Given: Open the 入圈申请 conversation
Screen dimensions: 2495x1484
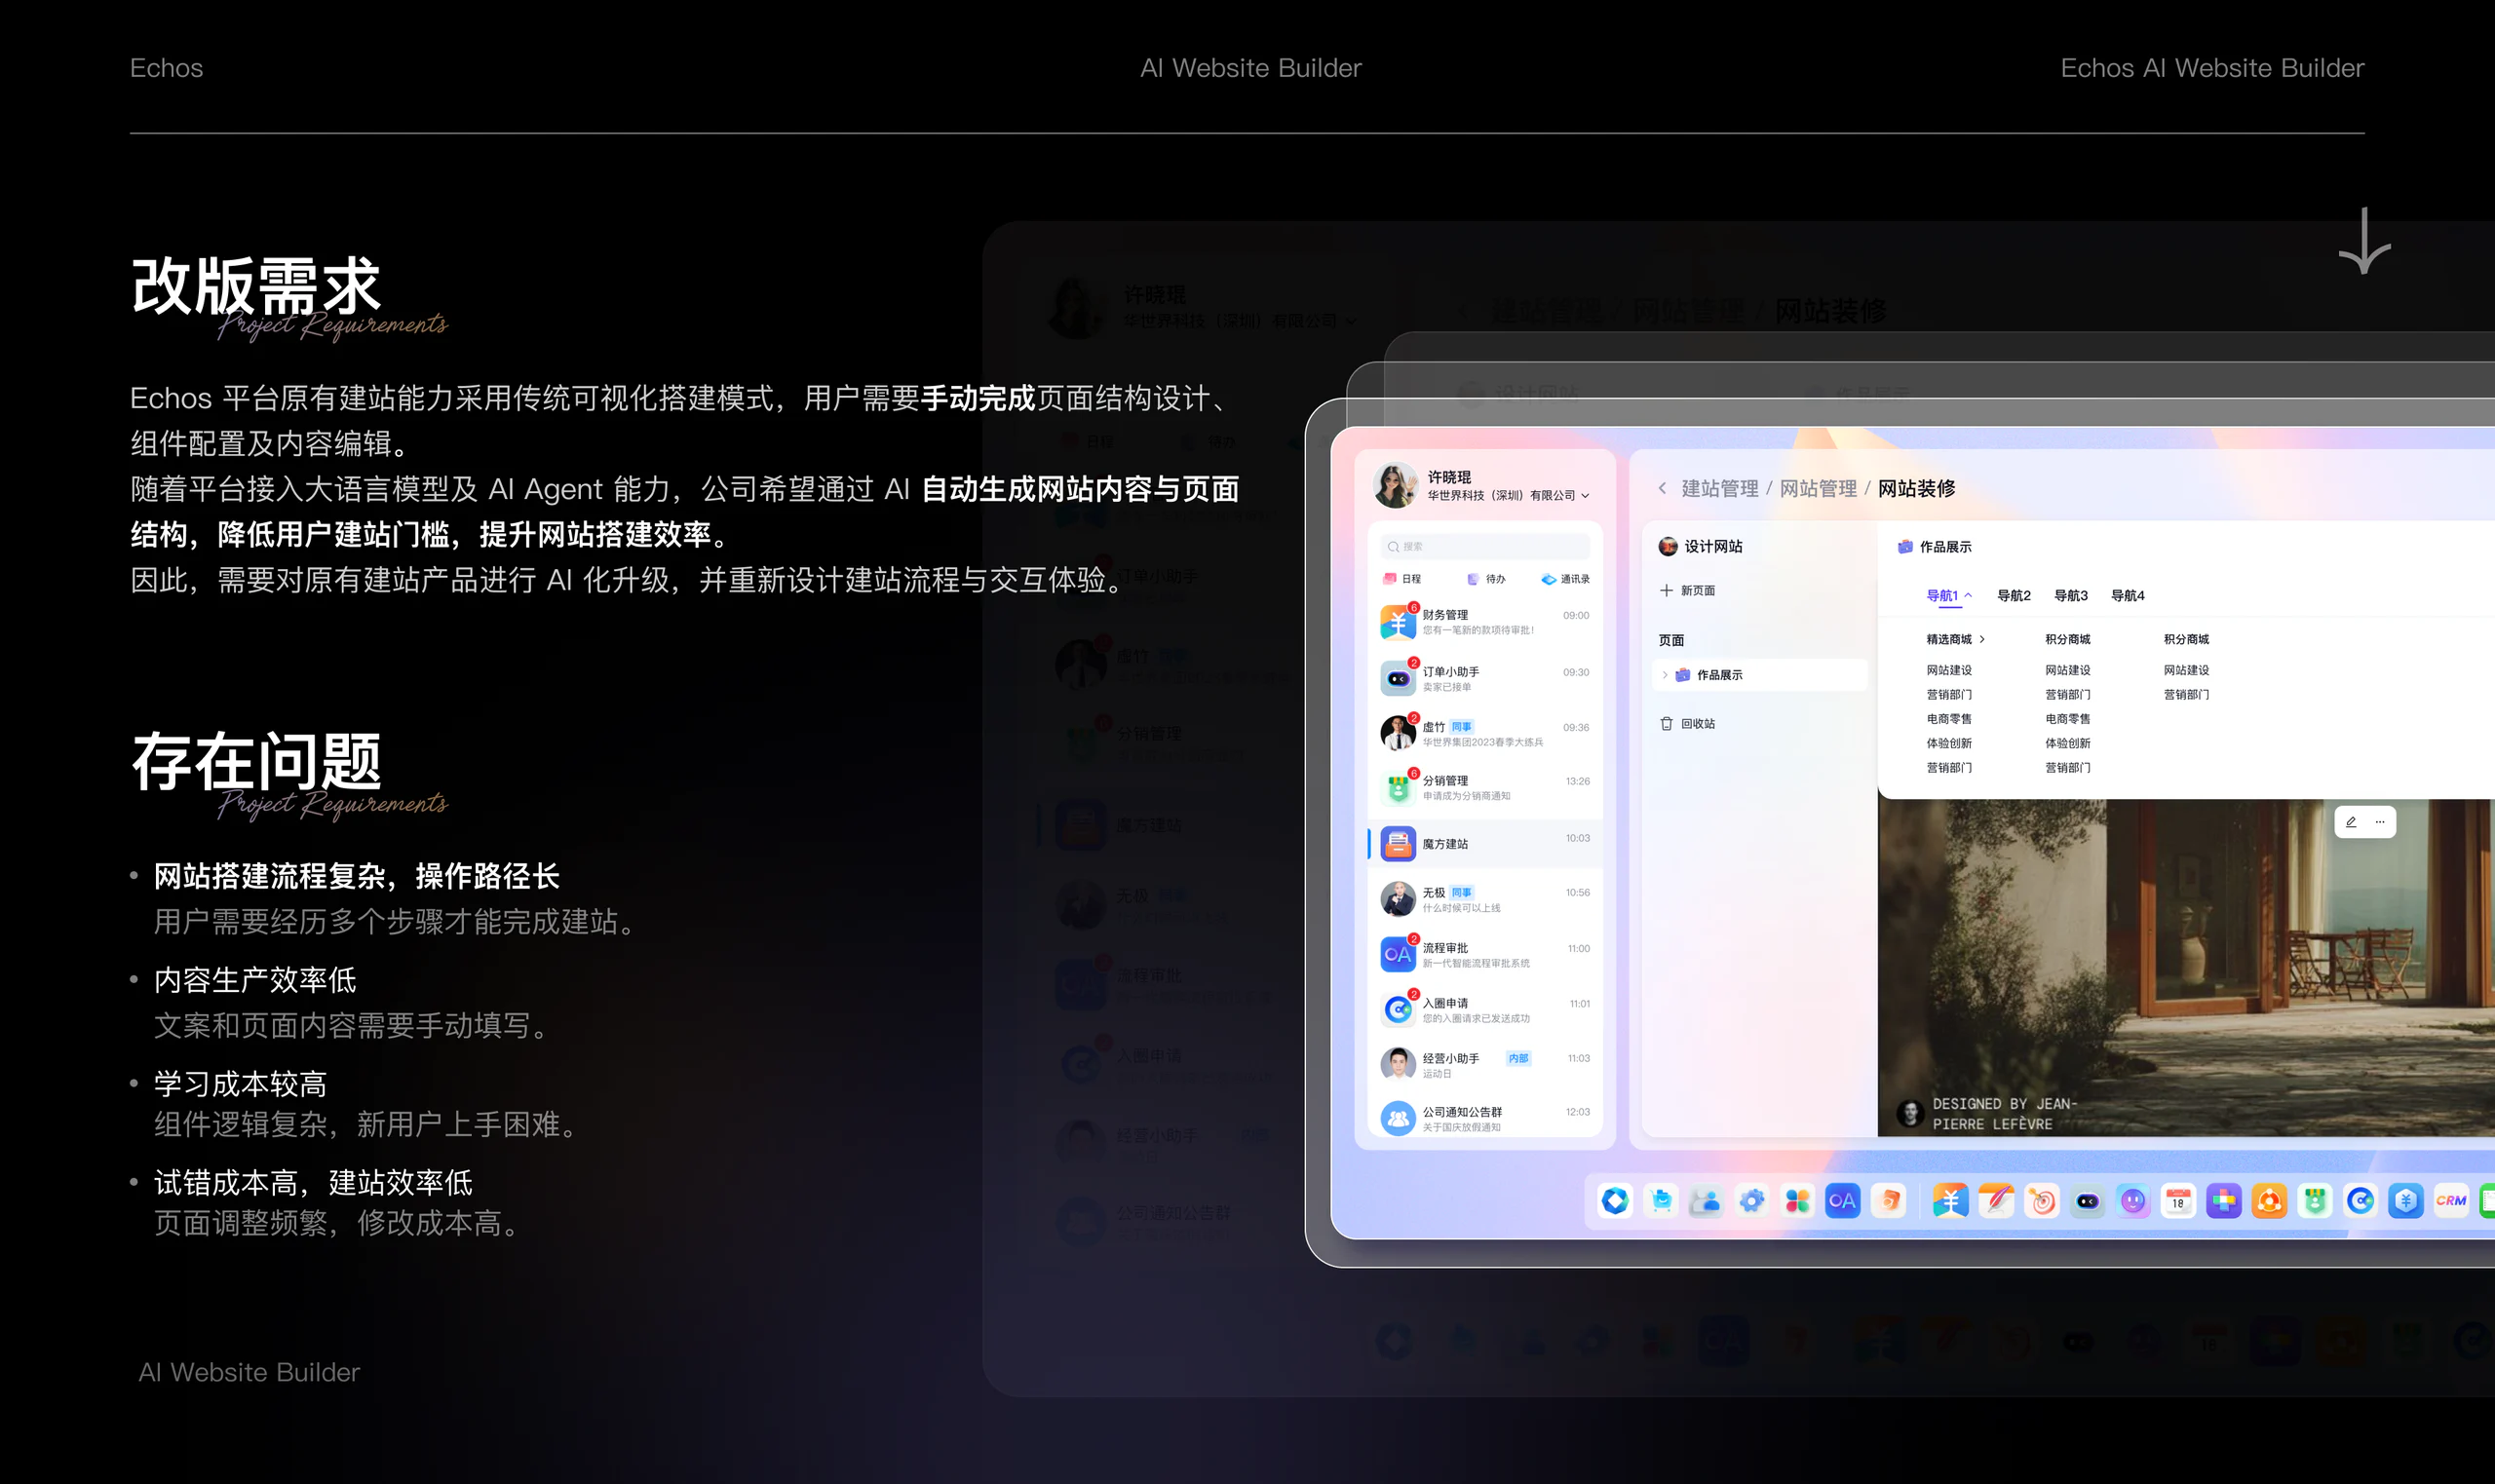Looking at the screenshot, I should (x=1485, y=1010).
